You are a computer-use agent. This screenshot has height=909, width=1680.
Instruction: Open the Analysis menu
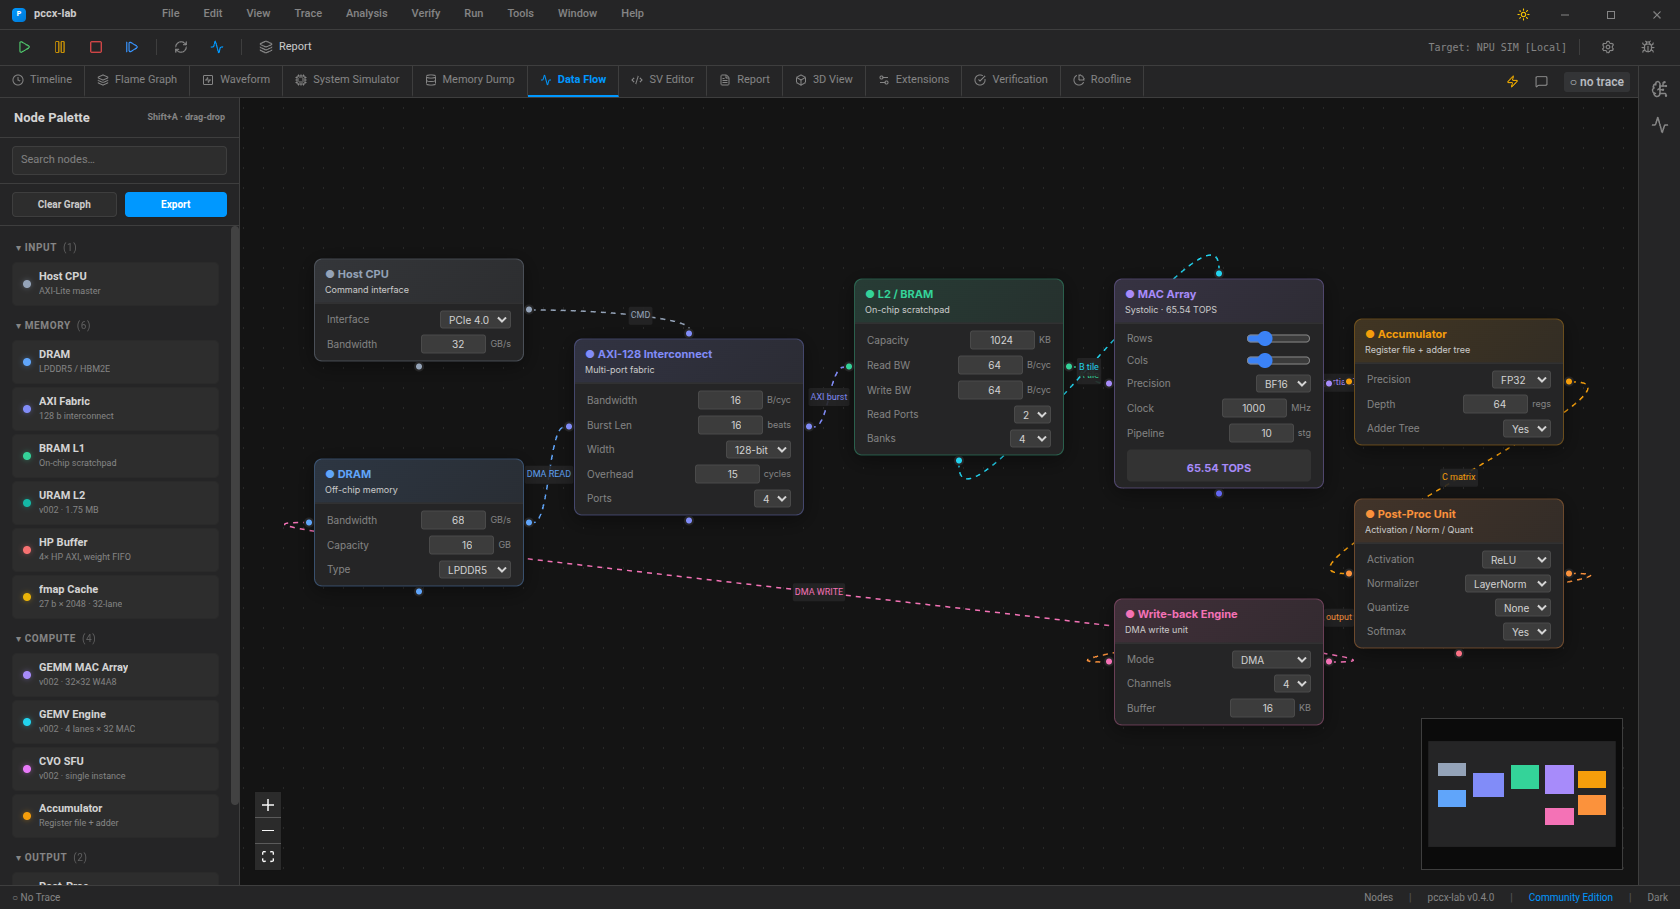click(366, 14)
